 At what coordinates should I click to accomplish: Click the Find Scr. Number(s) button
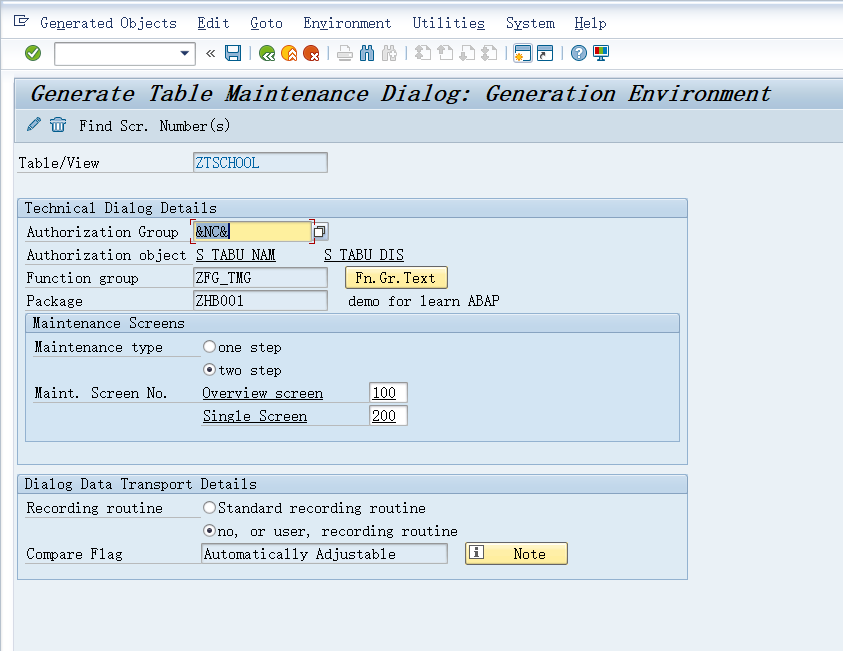pos(155,126)
